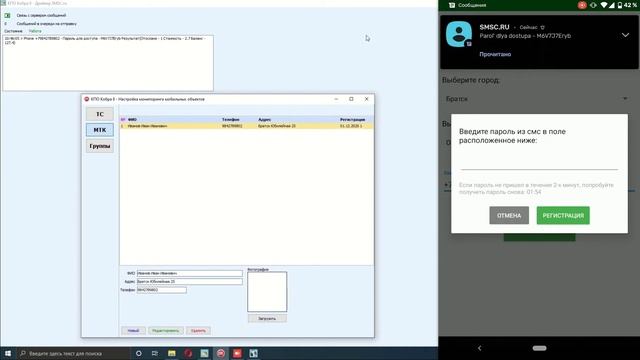Click the Регистрация column header

(352, 120)
